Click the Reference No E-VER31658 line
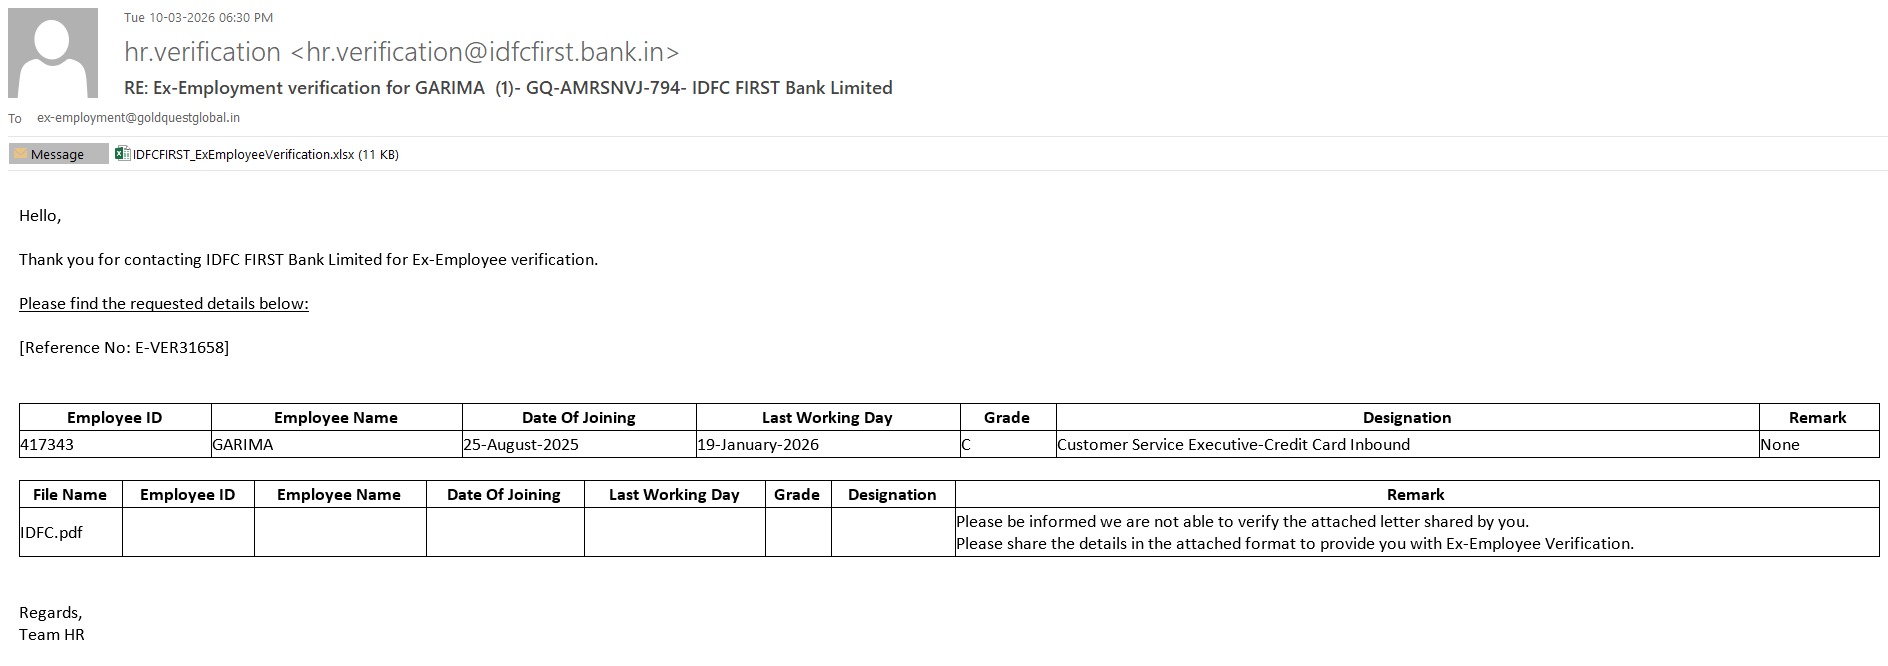Image resolution: width=1888 pixels, height=666 pixels. coord(124,348)
